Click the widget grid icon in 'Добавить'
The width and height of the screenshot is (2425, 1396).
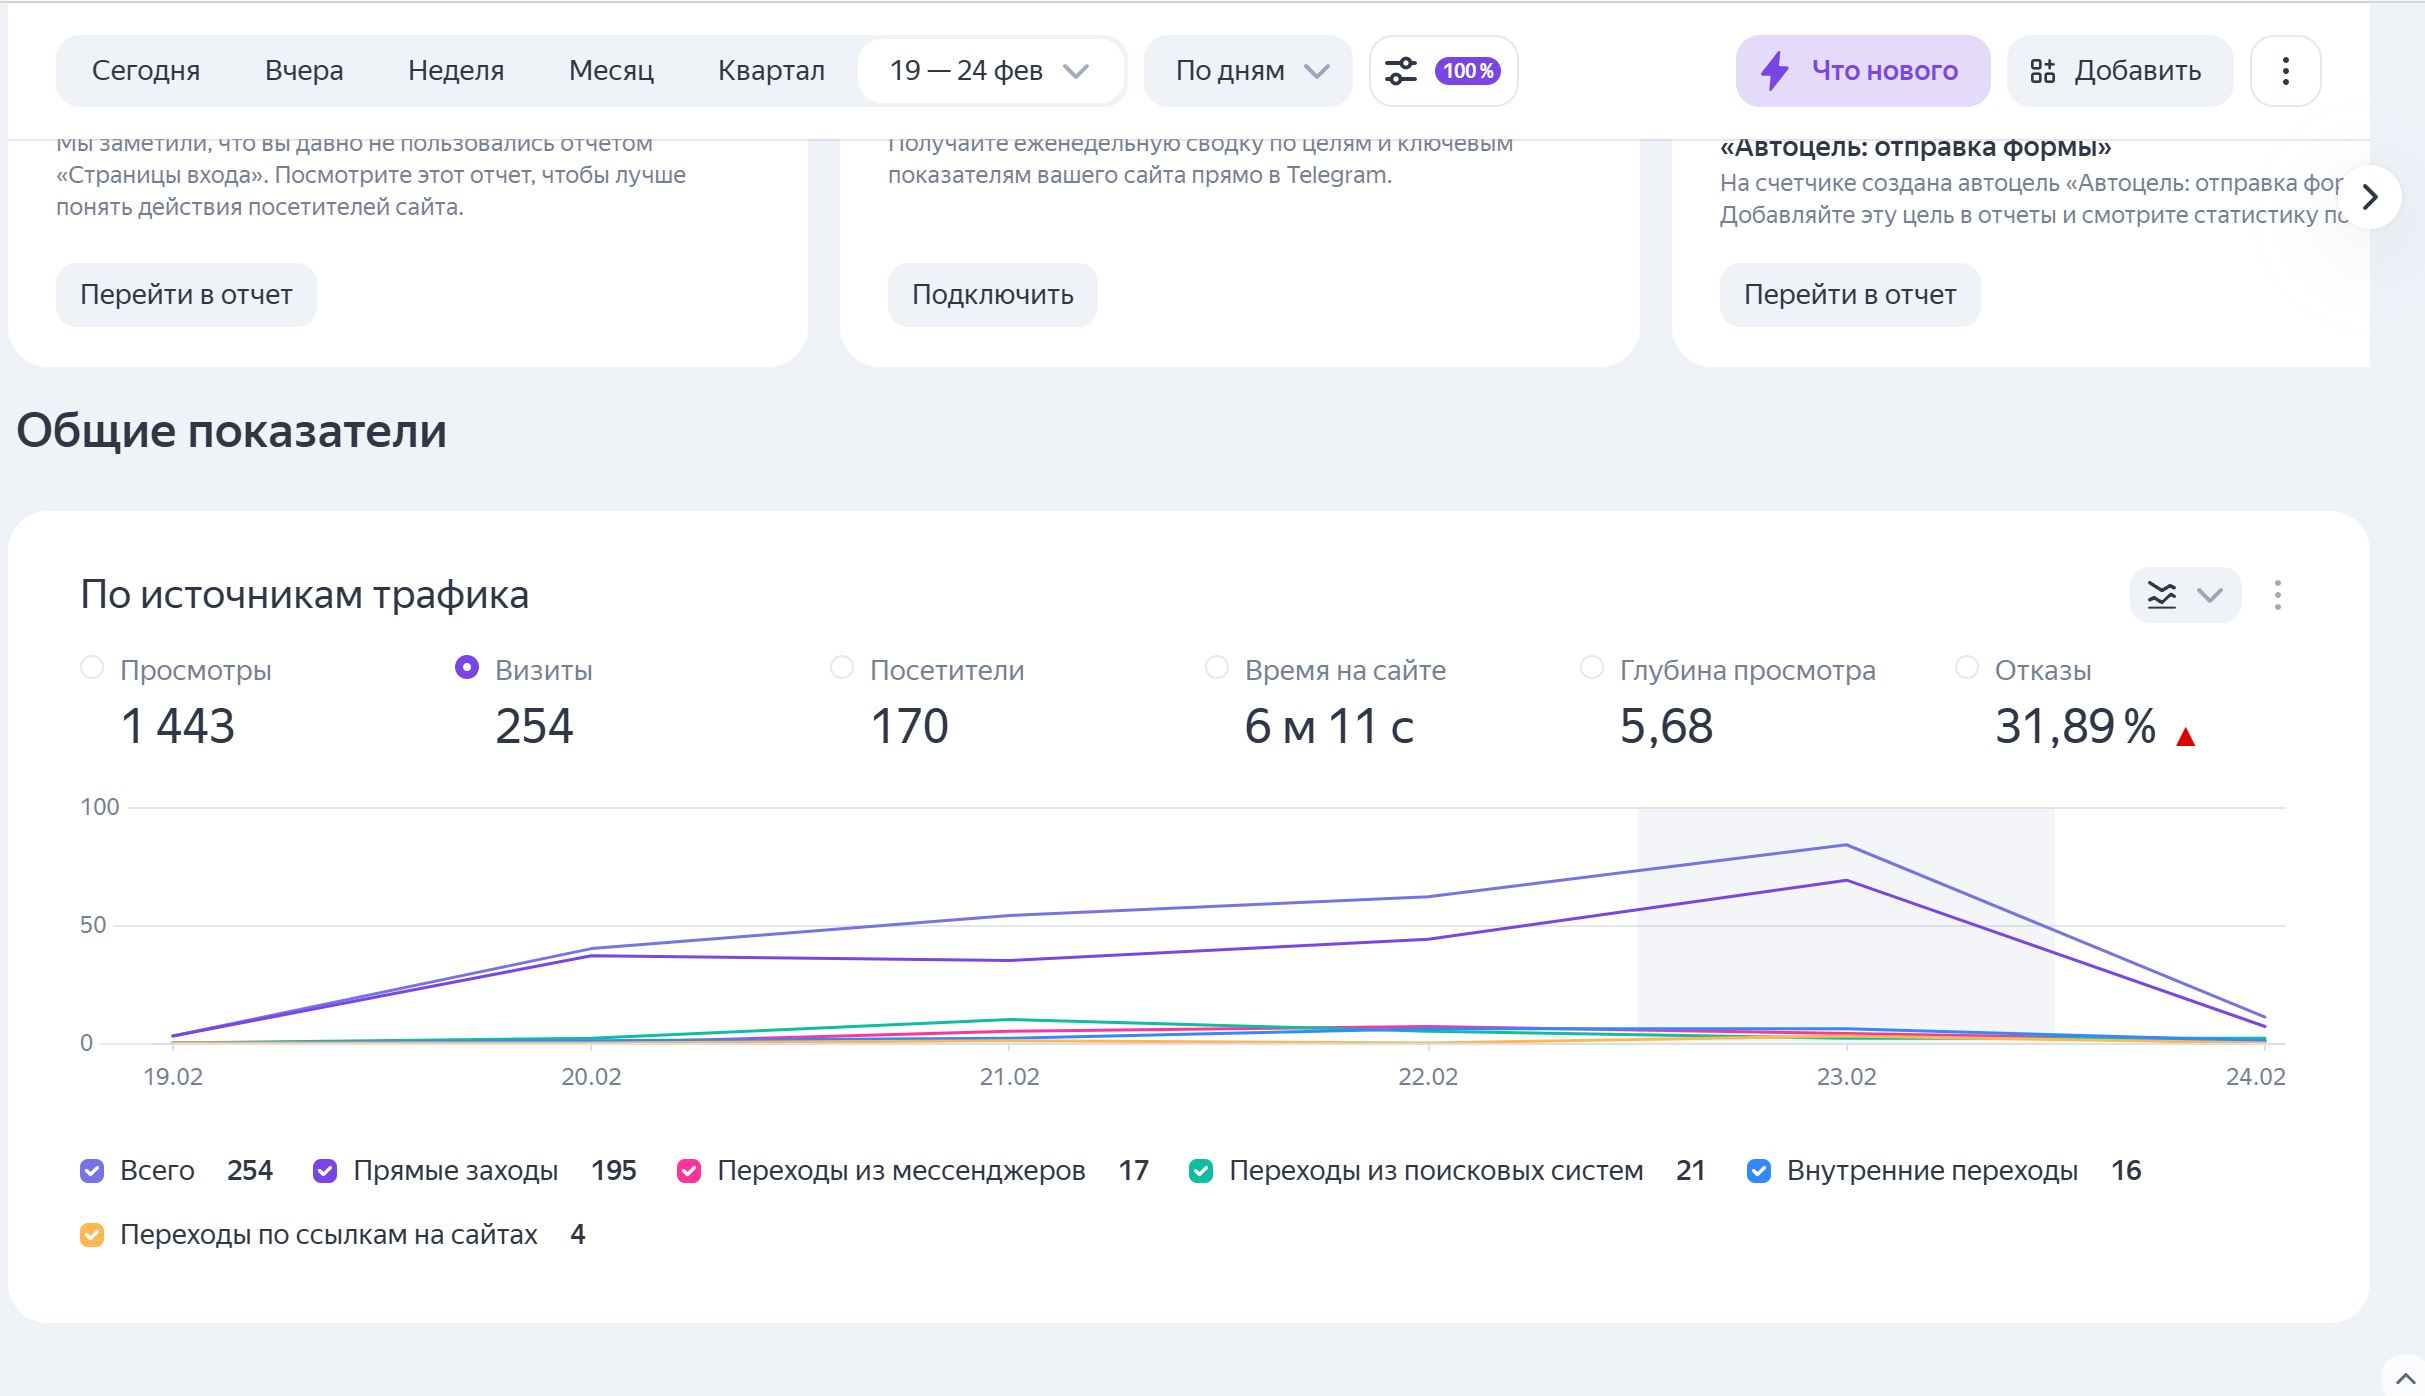point(2042,71)
